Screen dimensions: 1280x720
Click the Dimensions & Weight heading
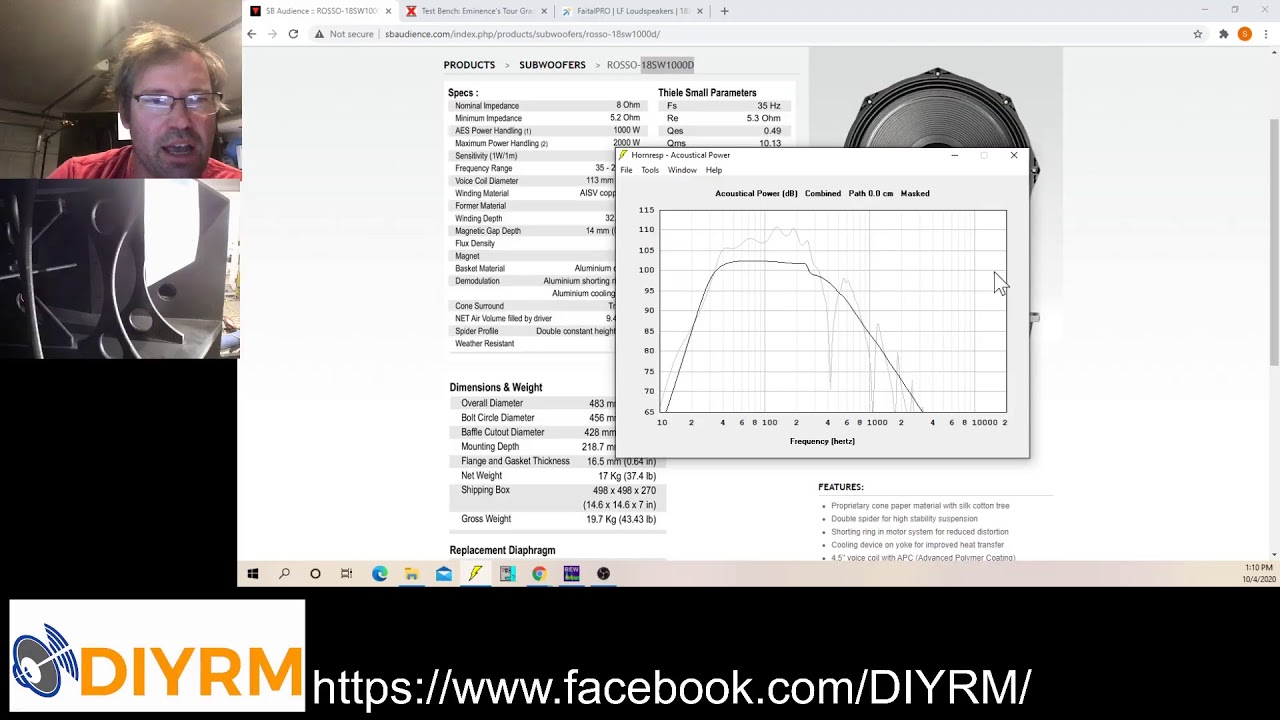496,388
